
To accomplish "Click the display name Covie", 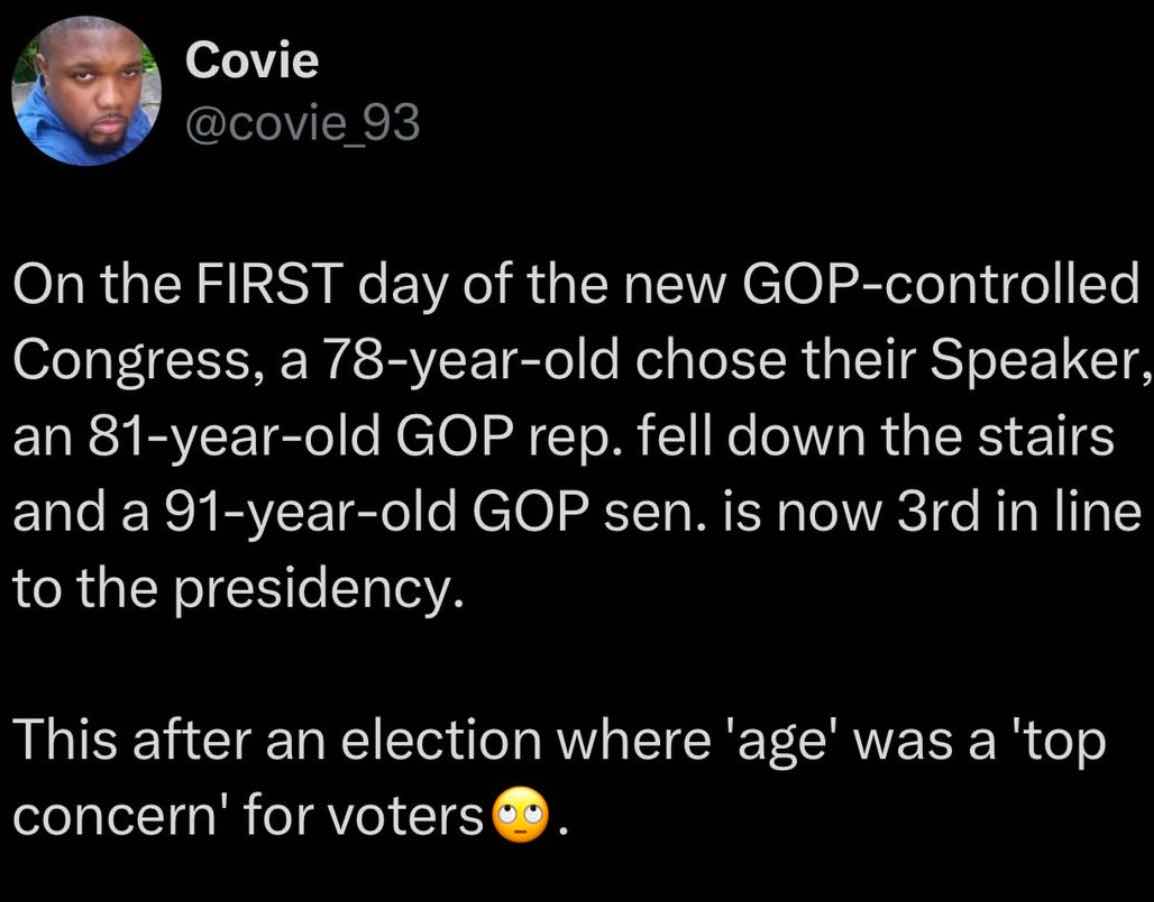I will pos(252,62).
